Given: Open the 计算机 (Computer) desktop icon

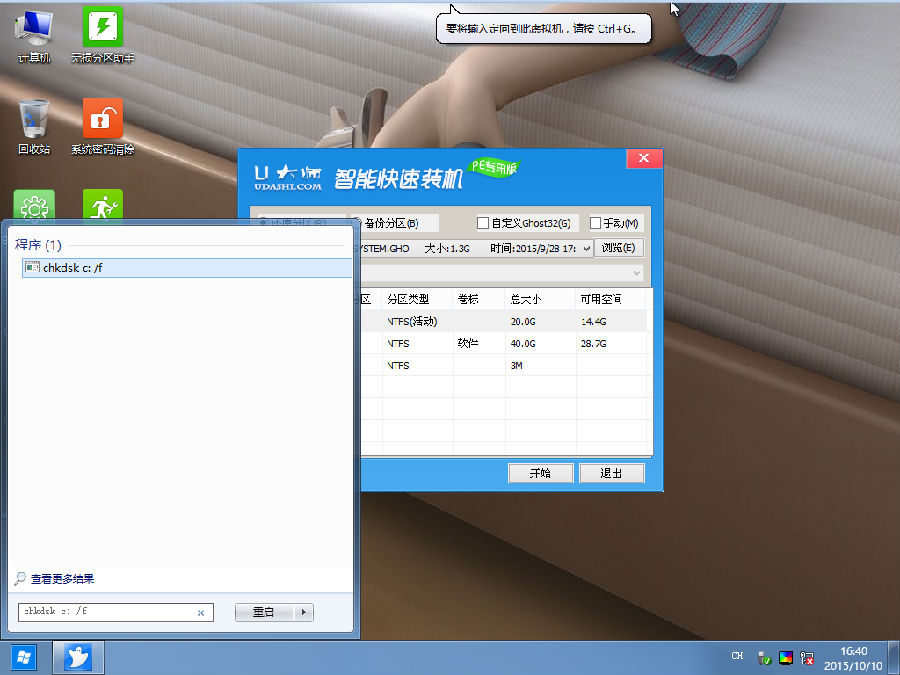Looking at the screenshot, I should [34, 34].
